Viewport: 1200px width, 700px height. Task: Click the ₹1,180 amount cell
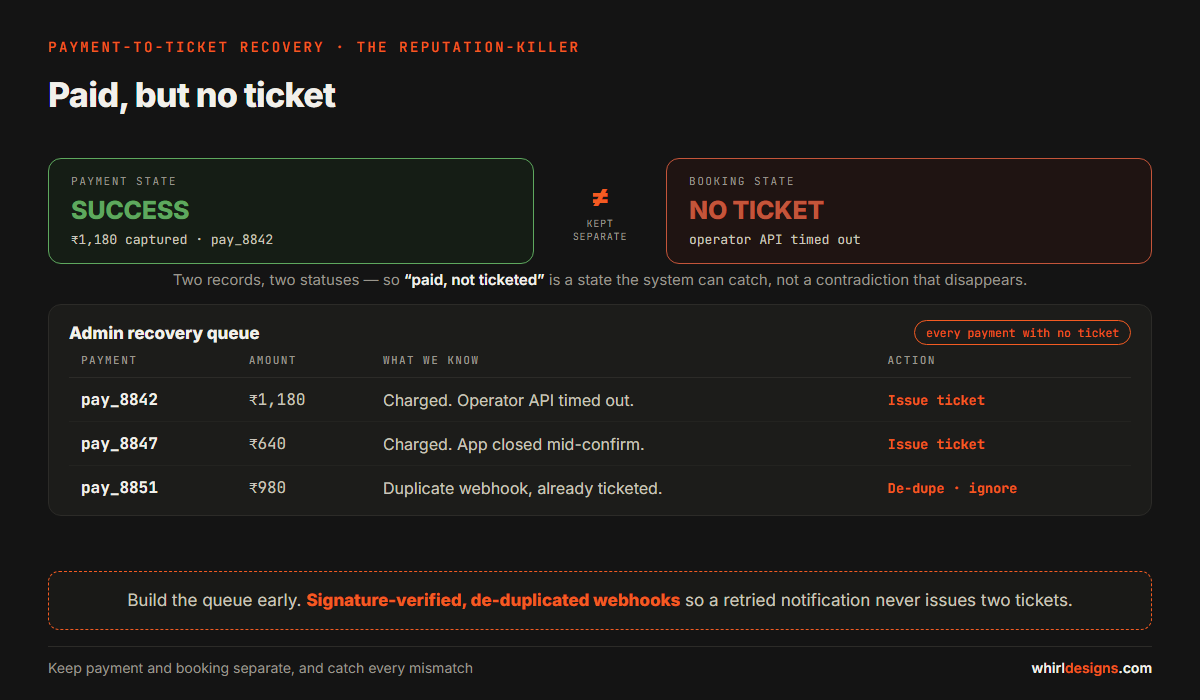[x=277, y=400]
